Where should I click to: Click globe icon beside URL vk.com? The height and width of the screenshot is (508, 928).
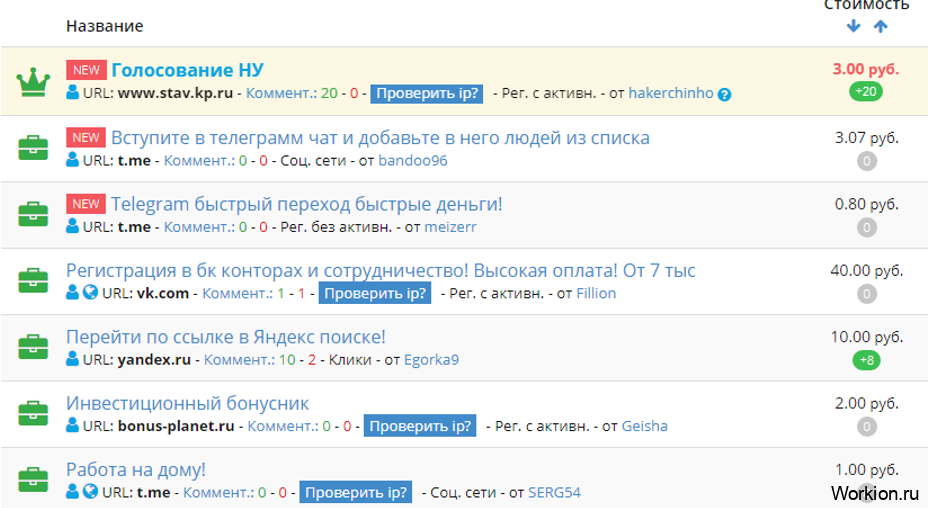pyautogui.click(x=90, y=292)
